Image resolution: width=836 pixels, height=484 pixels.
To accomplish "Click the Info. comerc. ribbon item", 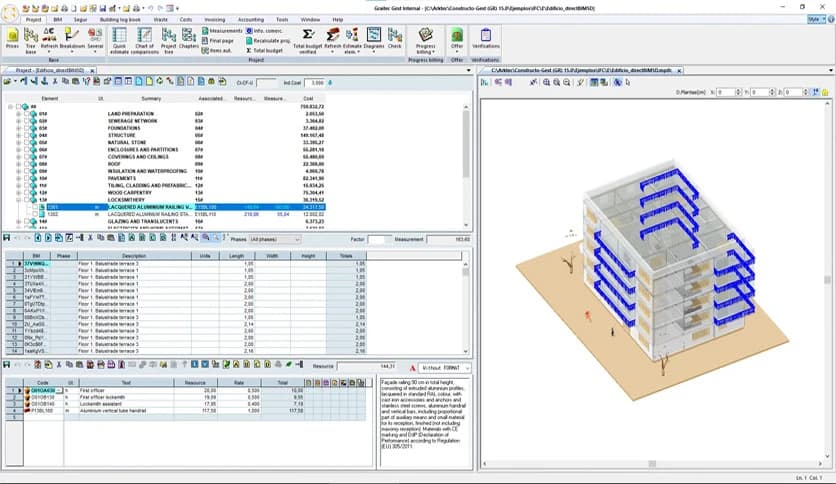I will 264,31.
